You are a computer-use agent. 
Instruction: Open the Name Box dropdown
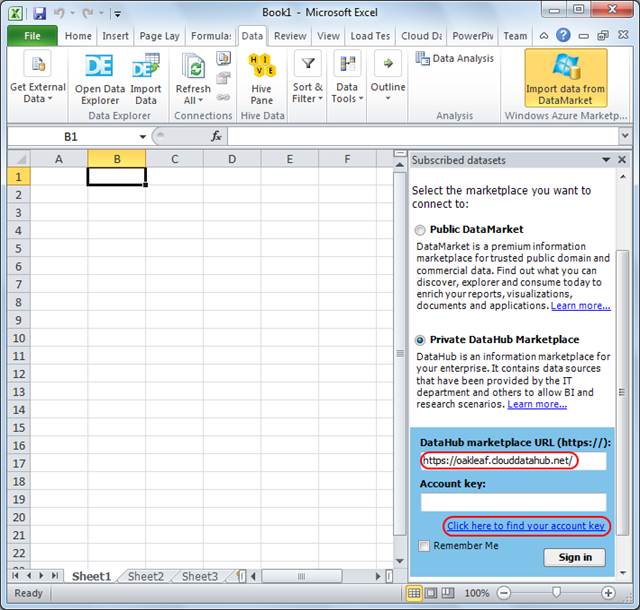[142, 137]
